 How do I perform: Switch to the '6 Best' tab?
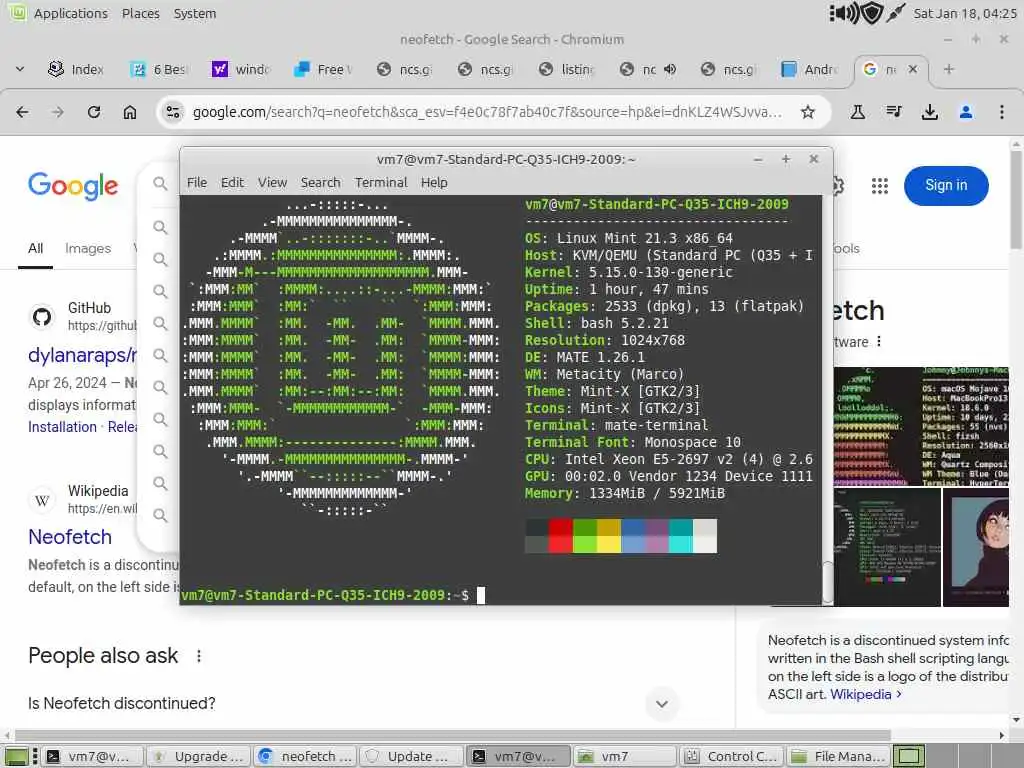[159, 69]
